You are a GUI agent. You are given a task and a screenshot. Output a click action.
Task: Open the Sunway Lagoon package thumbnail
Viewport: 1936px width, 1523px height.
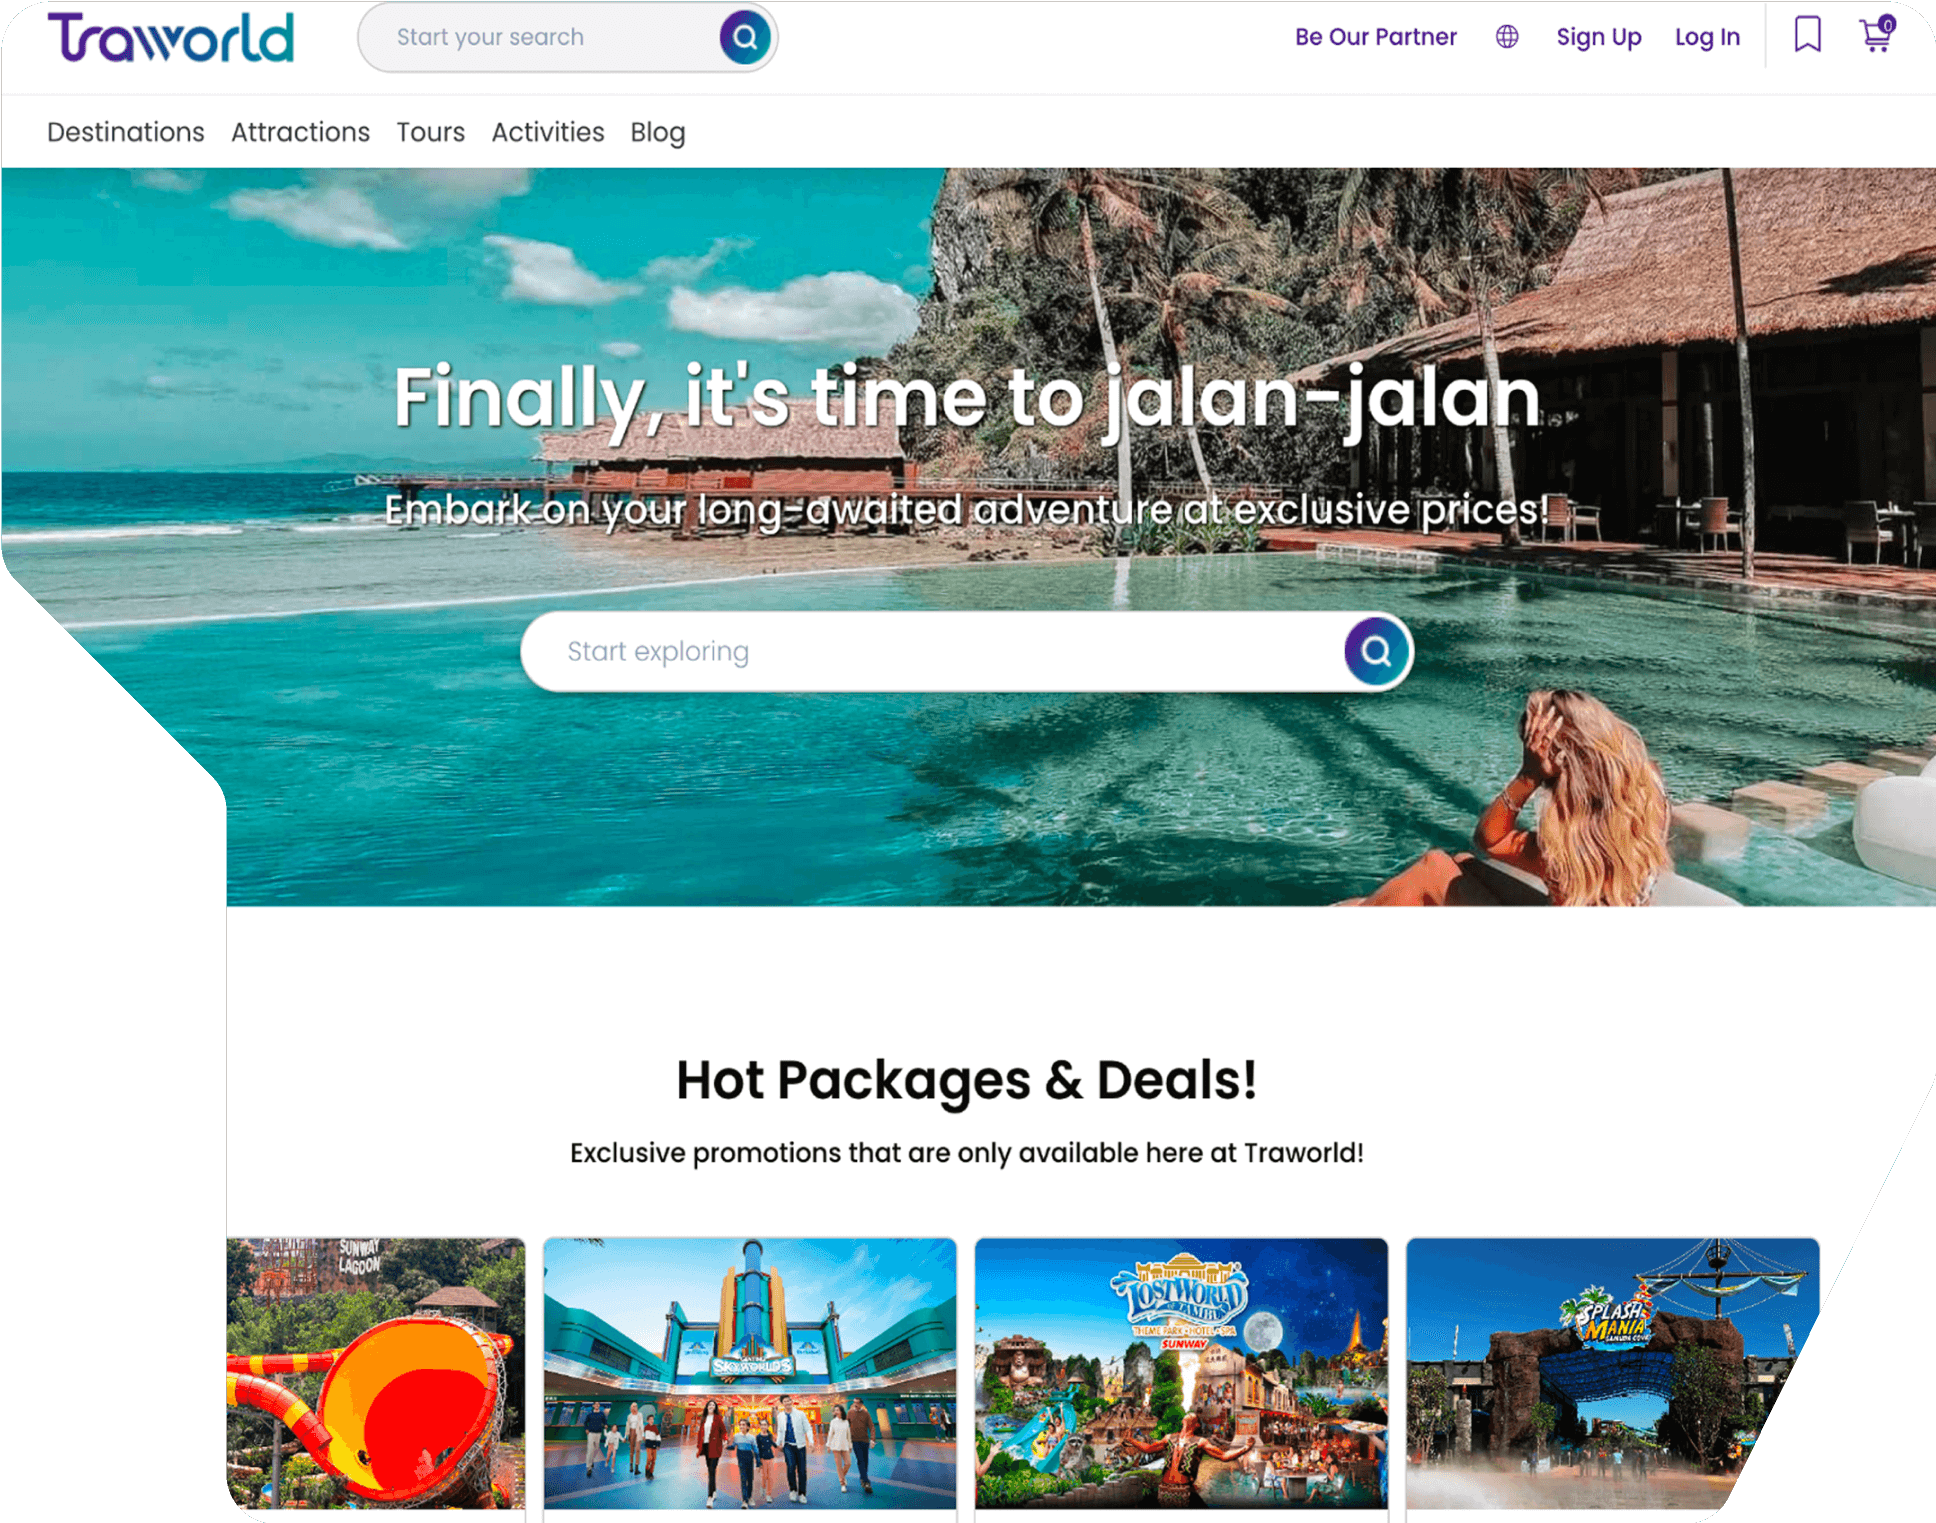[376, 1373]
